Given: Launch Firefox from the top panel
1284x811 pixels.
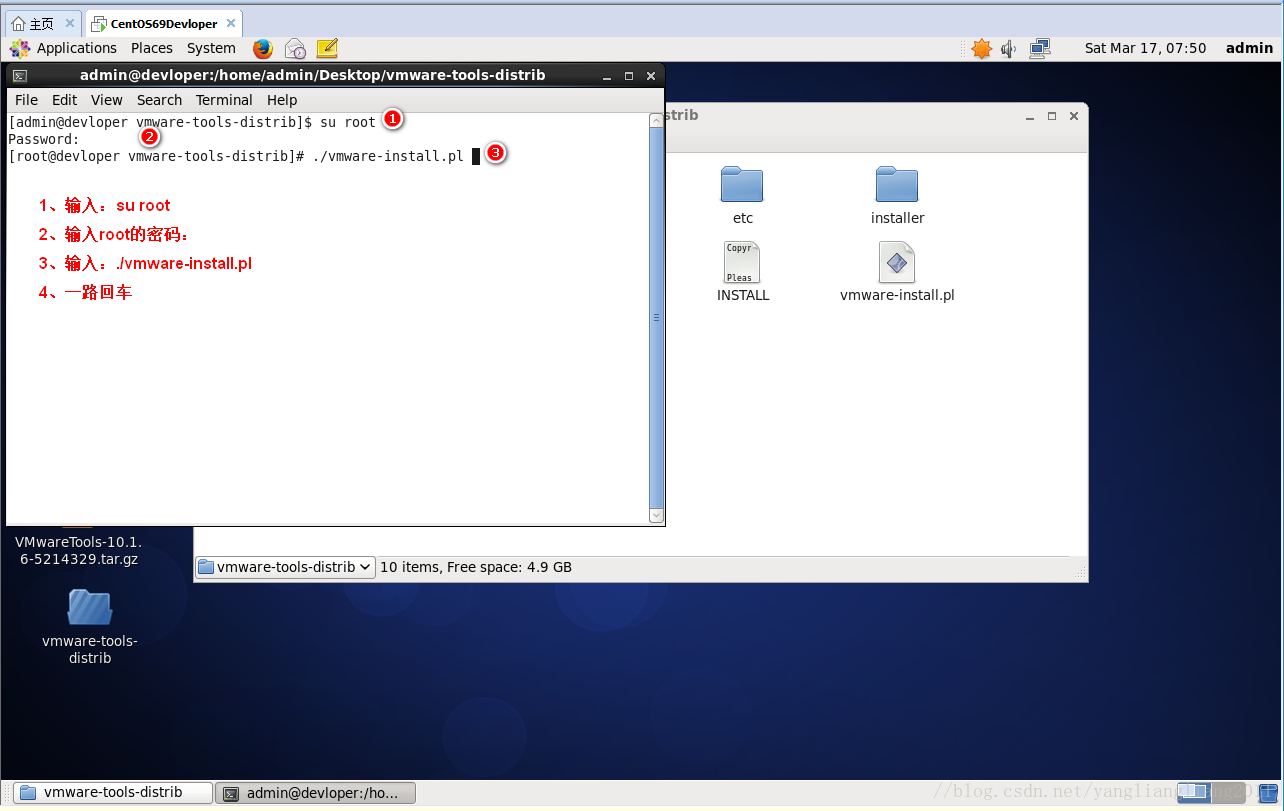Looking at the screenshot, I should coord(263,48).
